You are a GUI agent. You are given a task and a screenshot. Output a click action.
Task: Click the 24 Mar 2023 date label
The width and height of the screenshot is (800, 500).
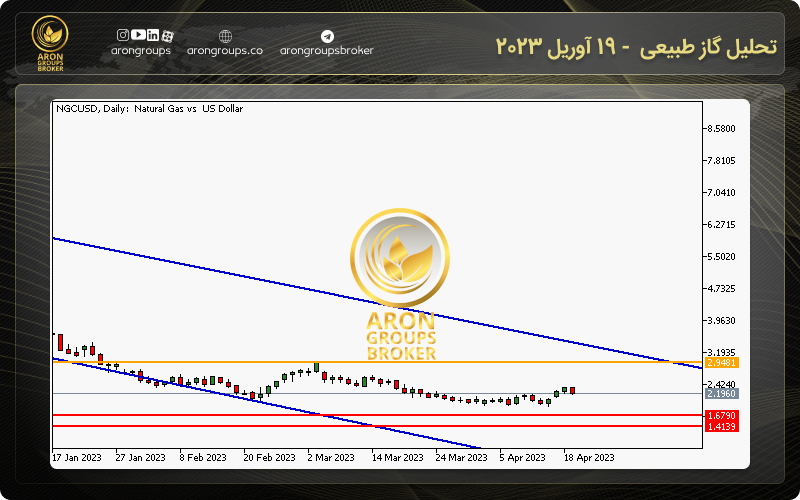tap(462, 458)
